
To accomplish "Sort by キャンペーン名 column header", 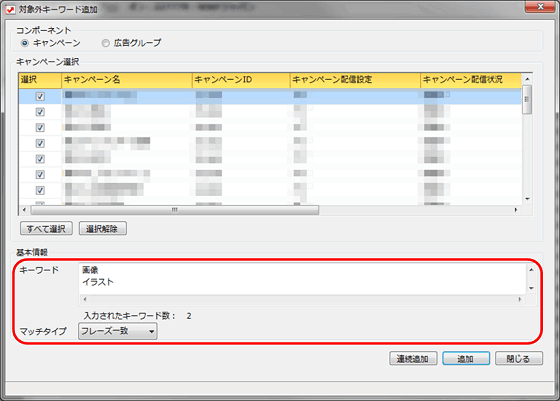I will 127,80.
